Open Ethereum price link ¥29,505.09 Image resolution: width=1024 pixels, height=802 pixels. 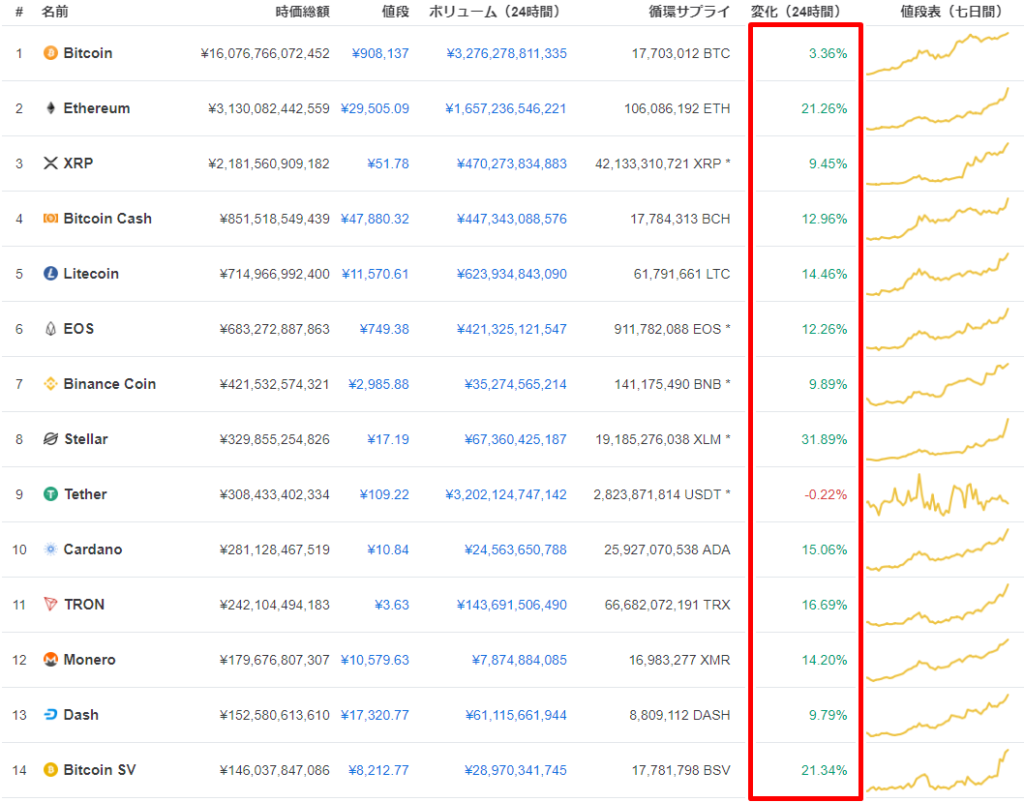point(375,108)
